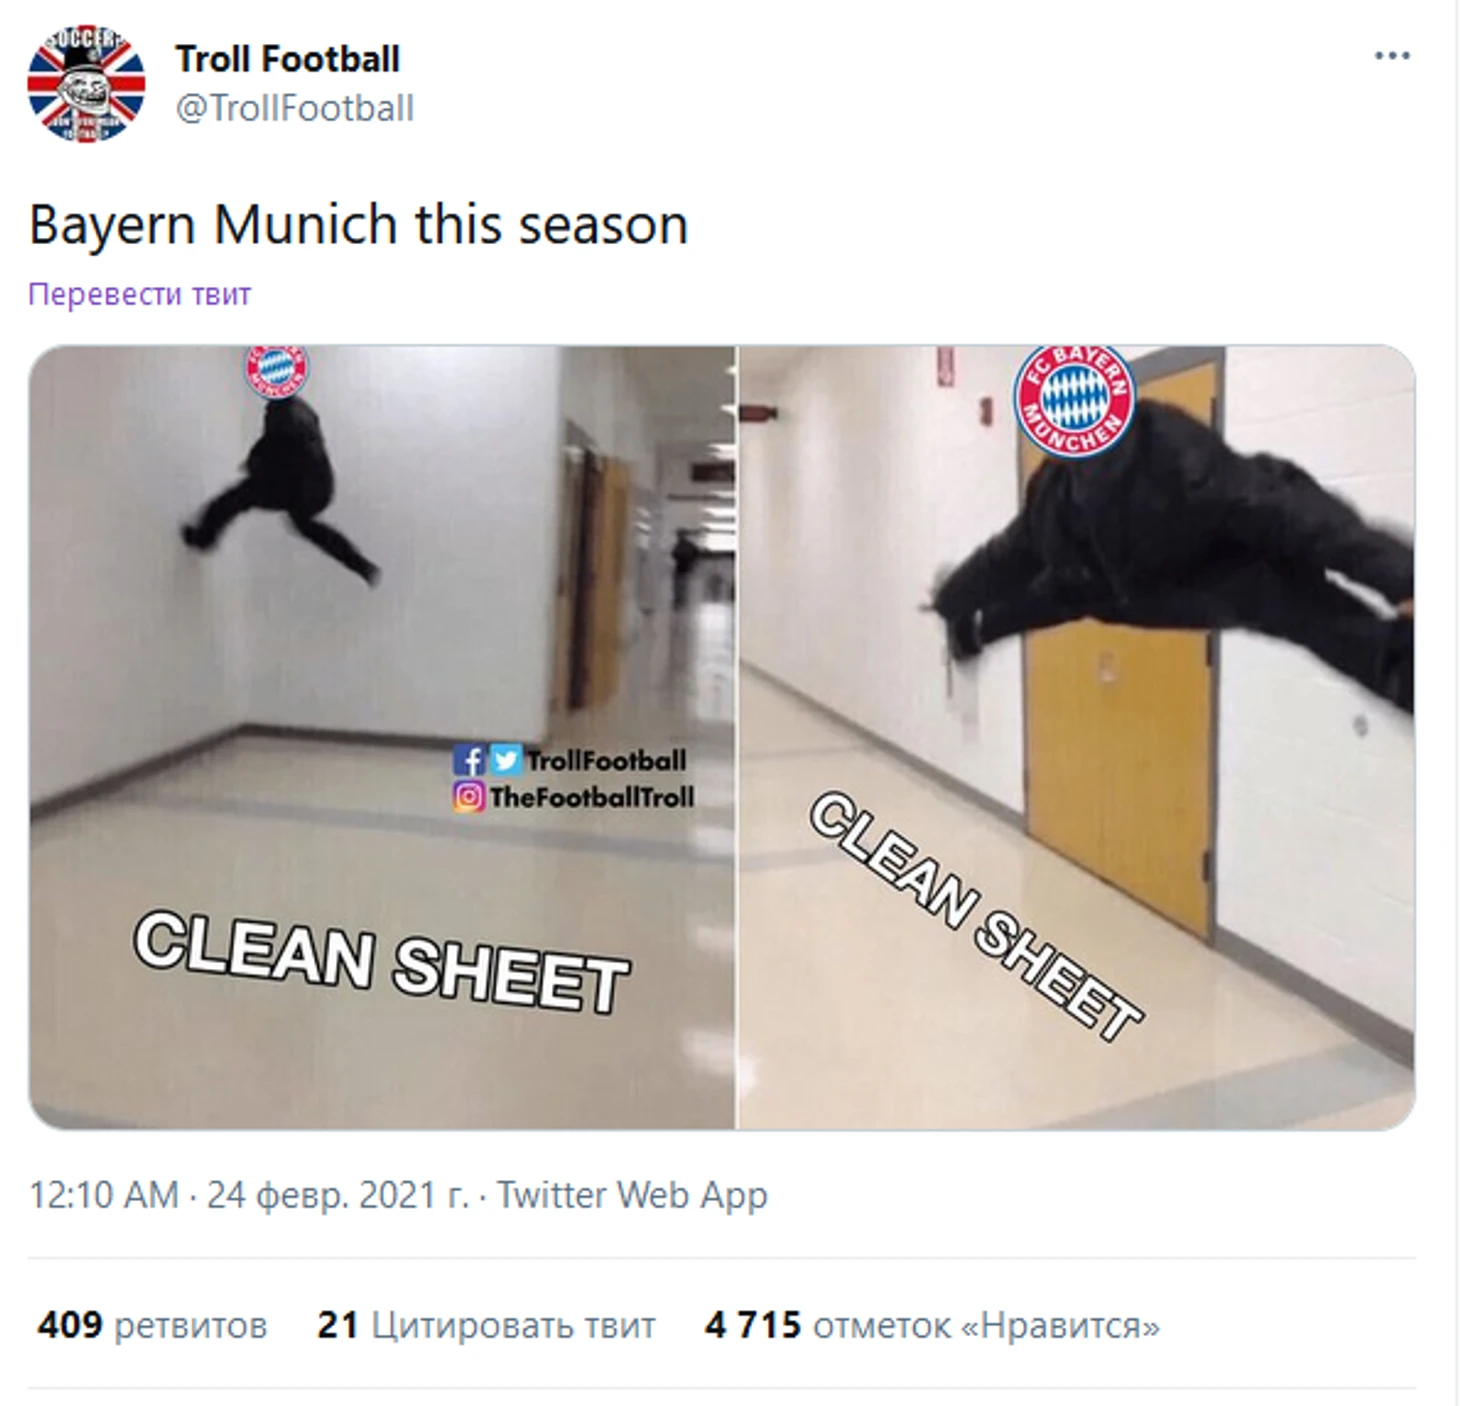Open the right meme image panel
1460x1406 pixels.
click(1076, 737)
